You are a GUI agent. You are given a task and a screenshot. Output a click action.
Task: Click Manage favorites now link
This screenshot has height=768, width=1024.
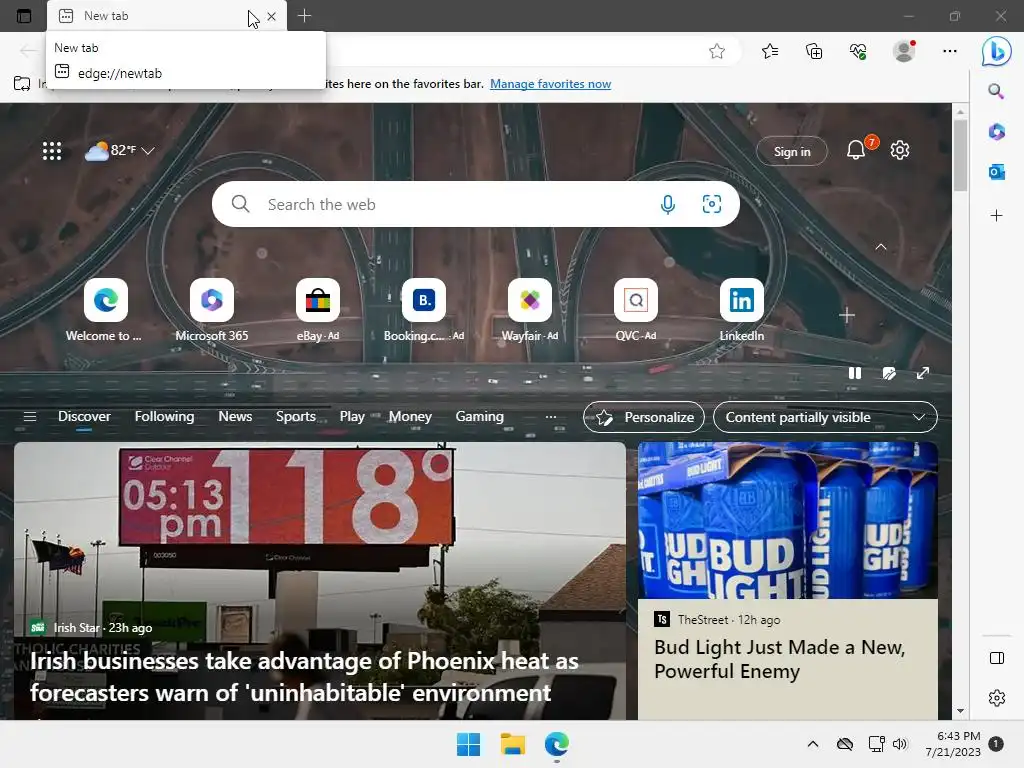[x=551, y=84]
